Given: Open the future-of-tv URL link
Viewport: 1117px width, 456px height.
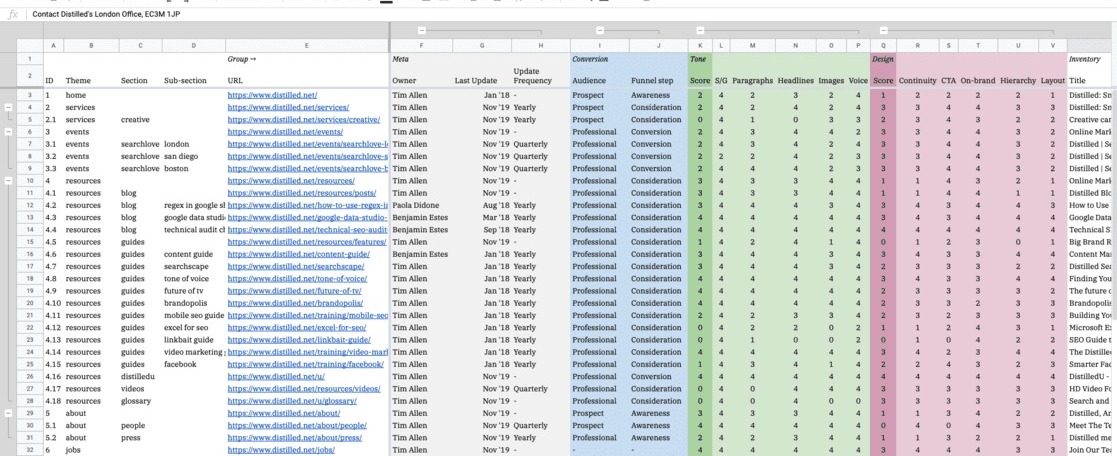Looking at the screenshot, I should (x=294, y=291).
